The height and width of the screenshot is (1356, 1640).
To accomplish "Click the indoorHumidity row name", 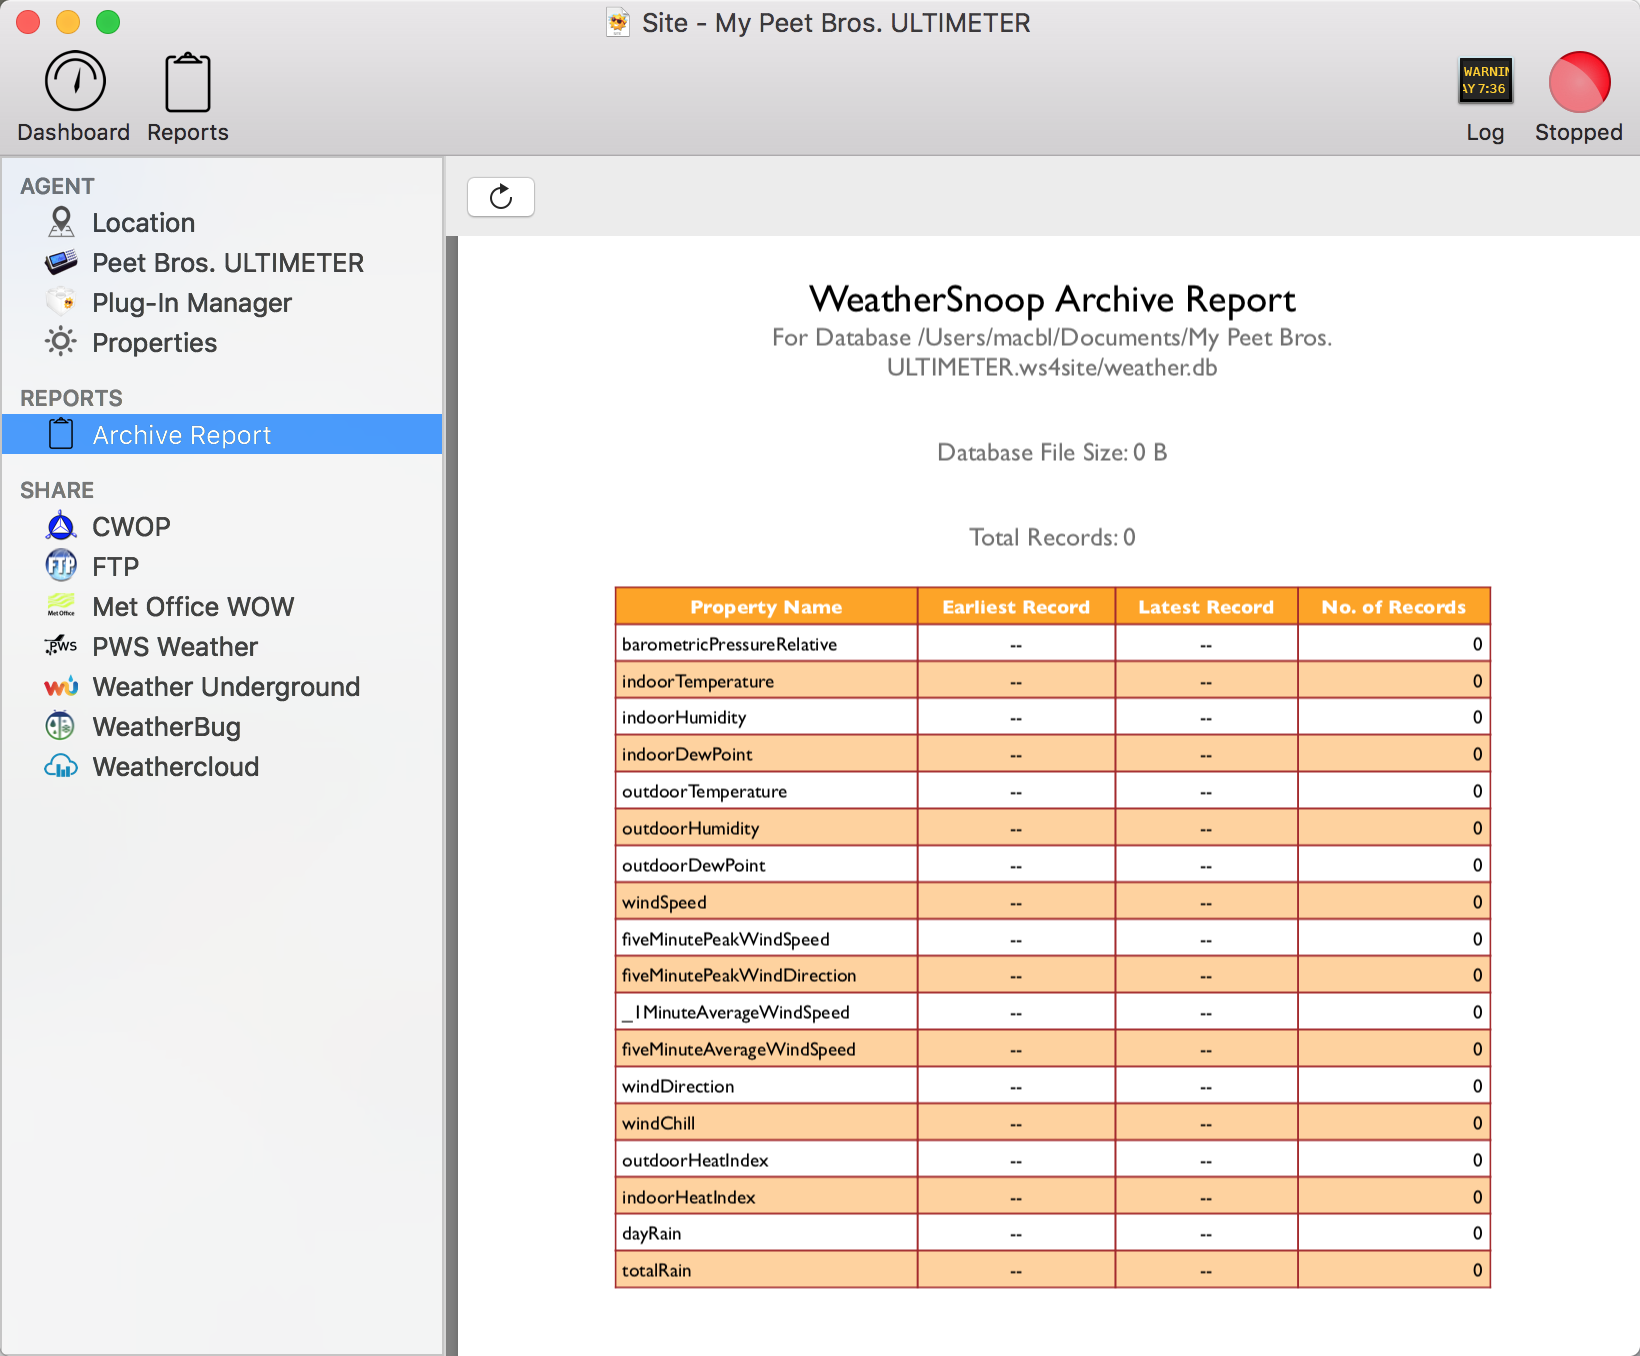I will point(684,717).
